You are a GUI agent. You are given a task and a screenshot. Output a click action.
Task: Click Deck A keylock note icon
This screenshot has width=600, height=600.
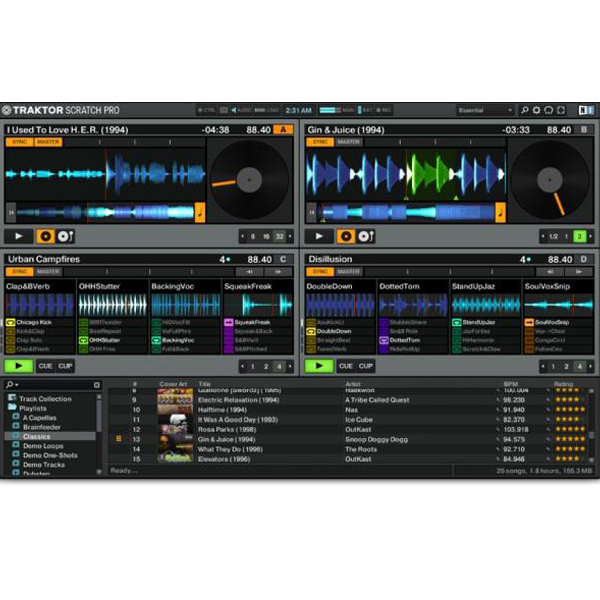tap(200, 212)
